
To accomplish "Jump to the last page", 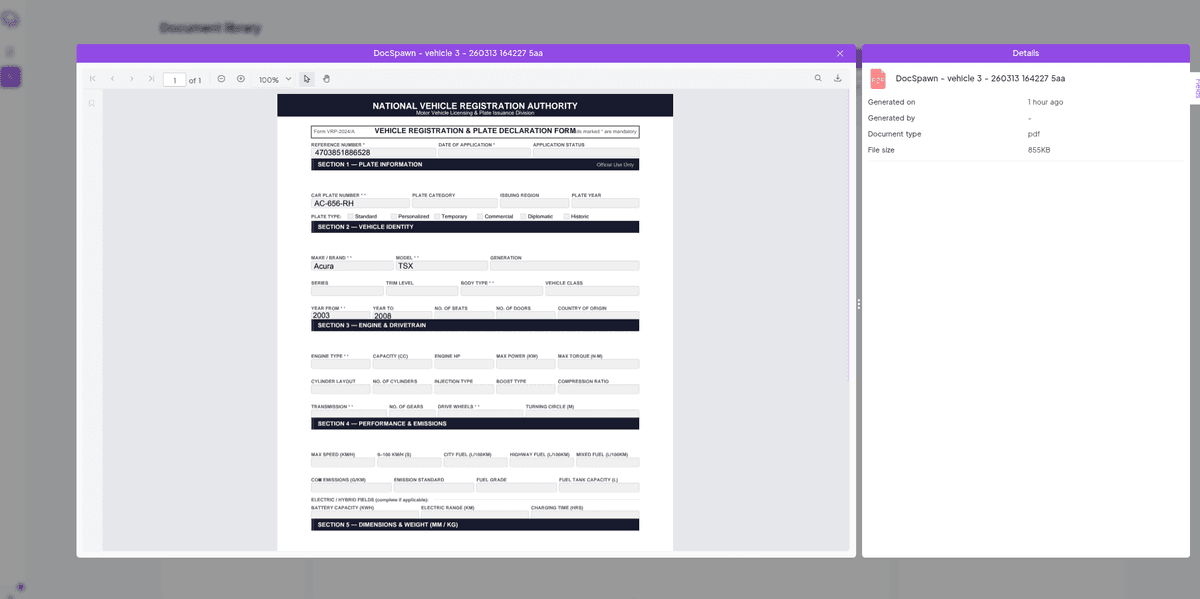I will [x=152, y=78].
